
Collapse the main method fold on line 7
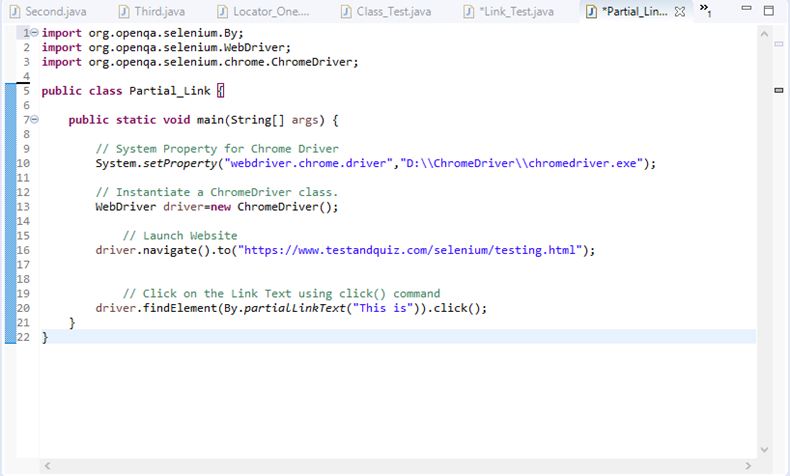(x=34, y=120)
